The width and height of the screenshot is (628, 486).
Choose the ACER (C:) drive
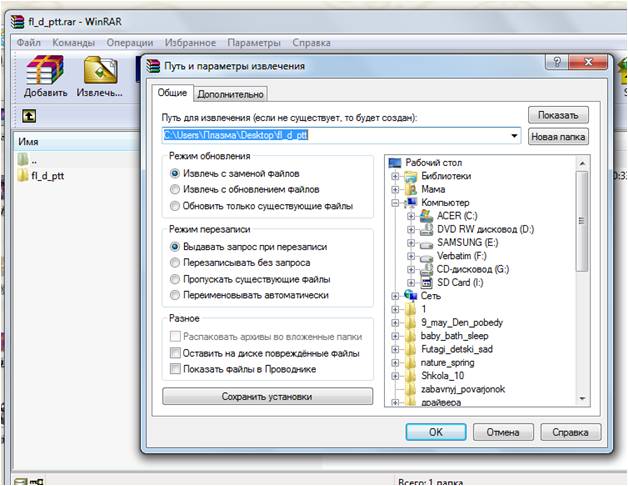click(457, 216)
